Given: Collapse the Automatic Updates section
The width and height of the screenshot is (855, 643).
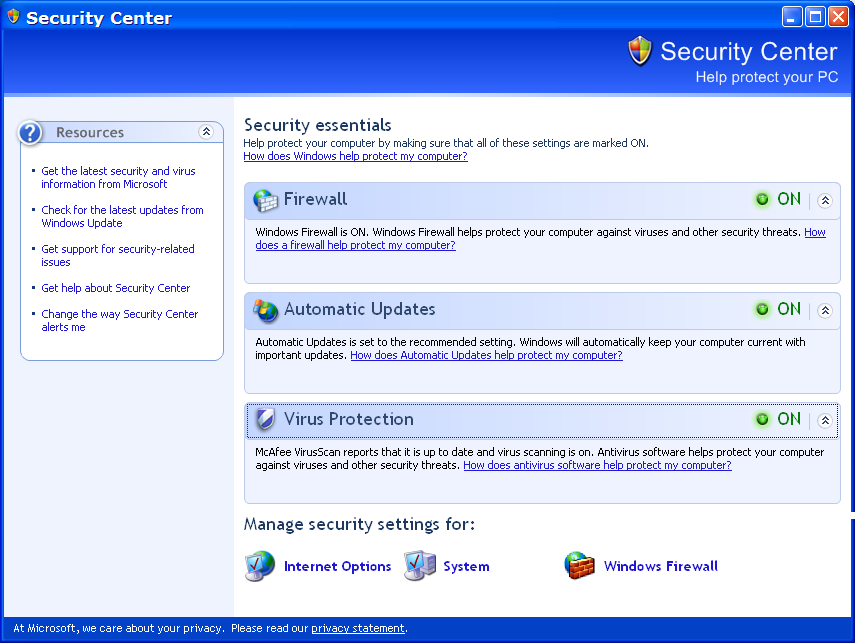Looking at the screenshot, I should pyautogui.click(x=824, y=310).
